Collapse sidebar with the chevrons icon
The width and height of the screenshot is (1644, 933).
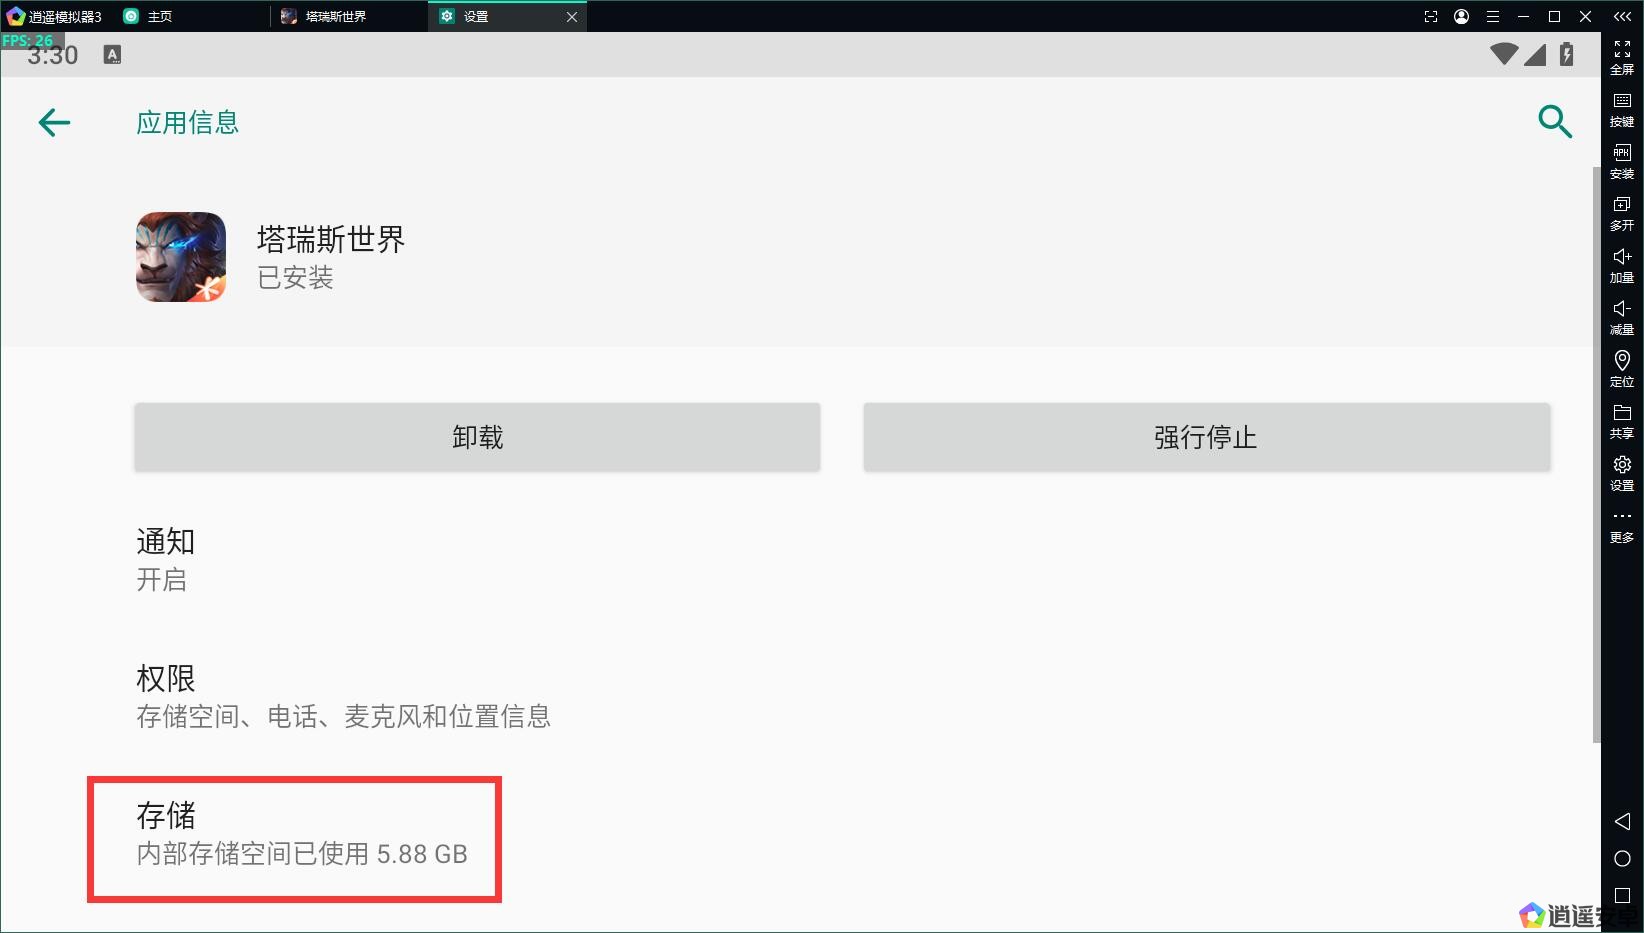pos(1622,16)
